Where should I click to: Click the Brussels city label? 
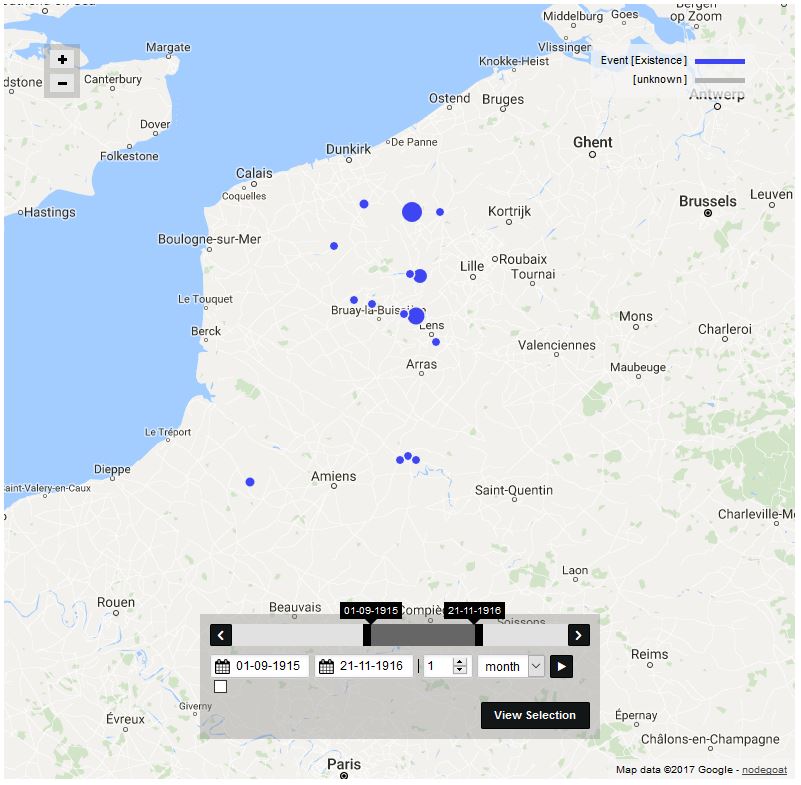point(708,201)
